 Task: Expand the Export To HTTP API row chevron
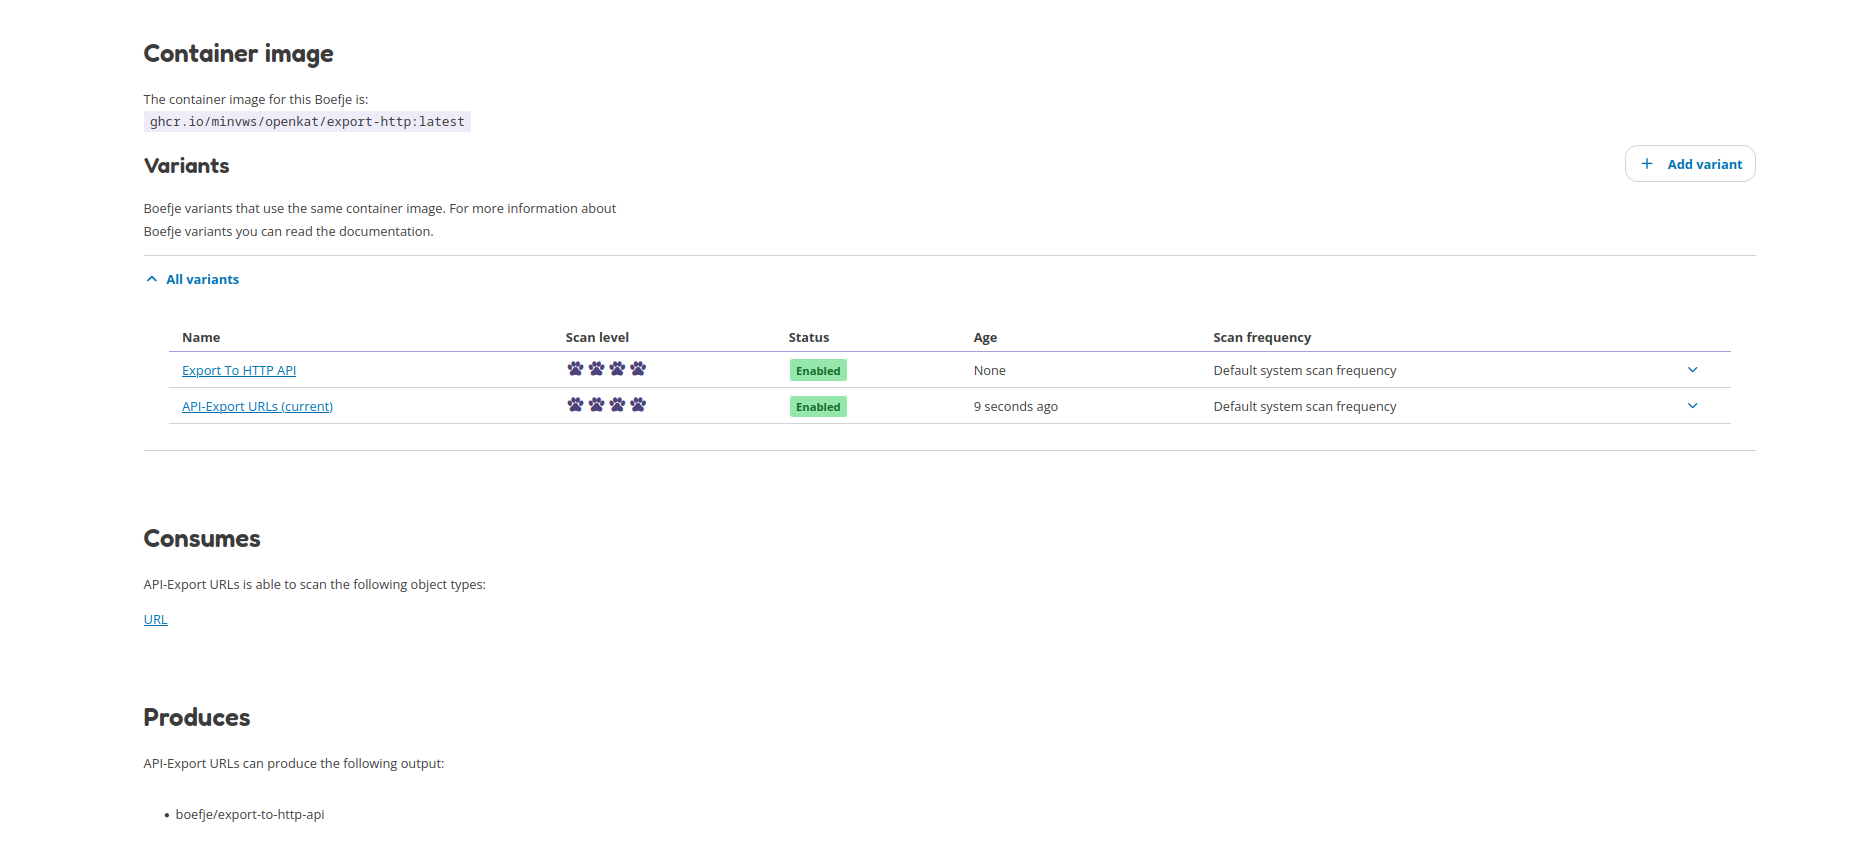click(1693, 370)
